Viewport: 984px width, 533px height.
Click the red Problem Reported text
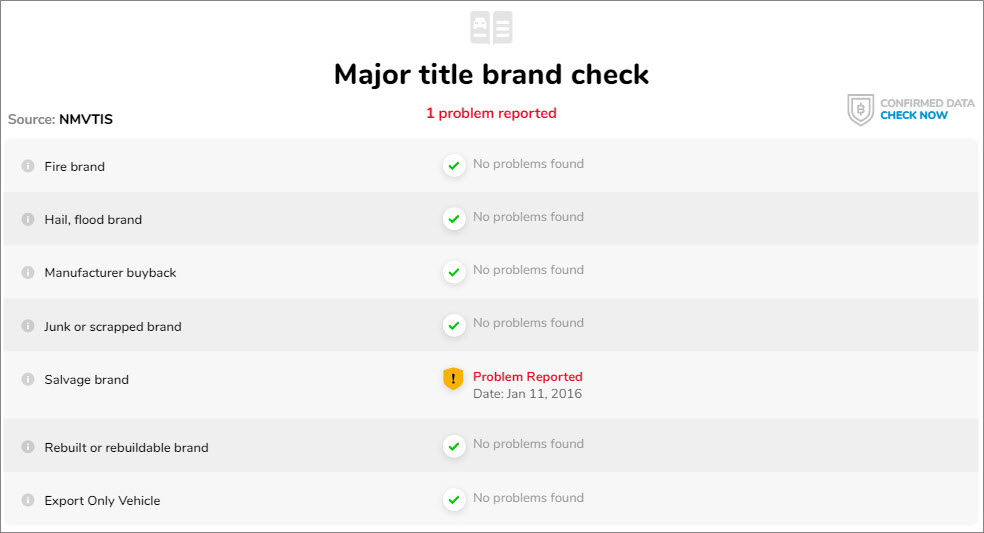tap(528, 377)
